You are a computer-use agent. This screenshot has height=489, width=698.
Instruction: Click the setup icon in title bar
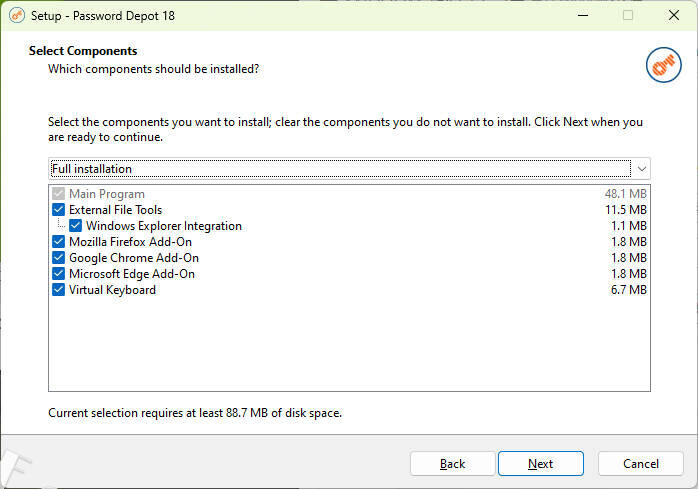pyautogui.click(x=16, y=15)
